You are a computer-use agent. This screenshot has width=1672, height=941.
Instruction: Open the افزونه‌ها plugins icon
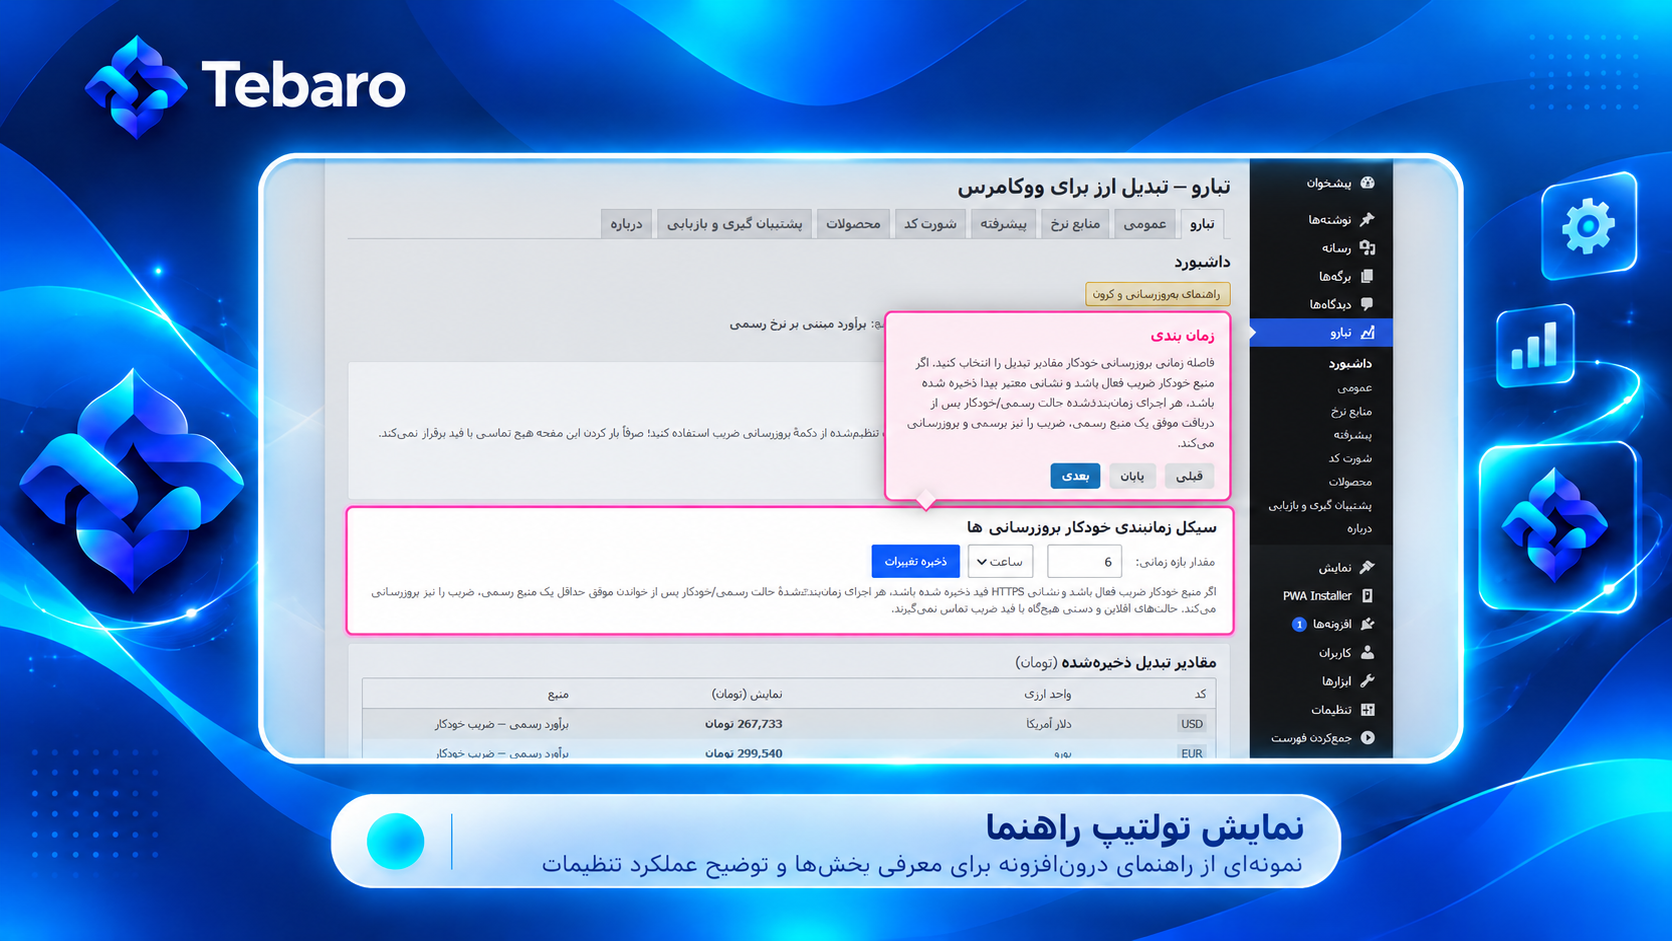point(1367,624)
